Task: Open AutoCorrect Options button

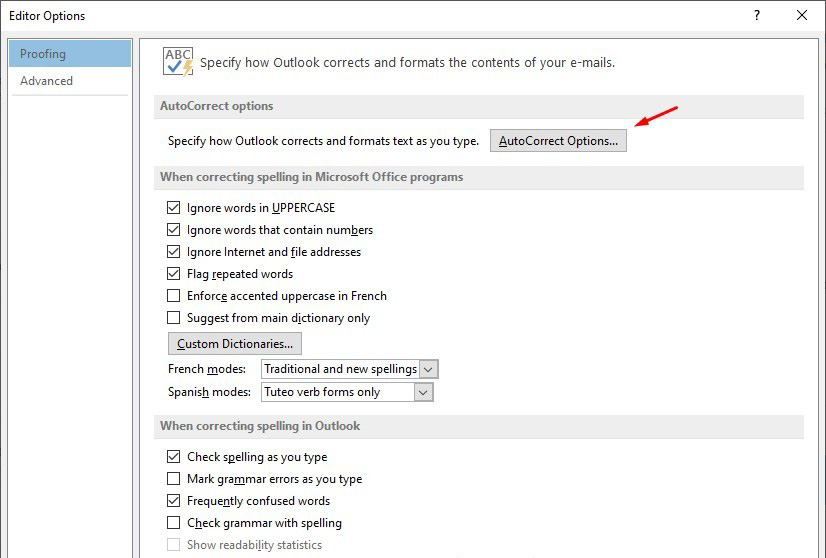Action: pyautogui.click(x=558, y=141)
